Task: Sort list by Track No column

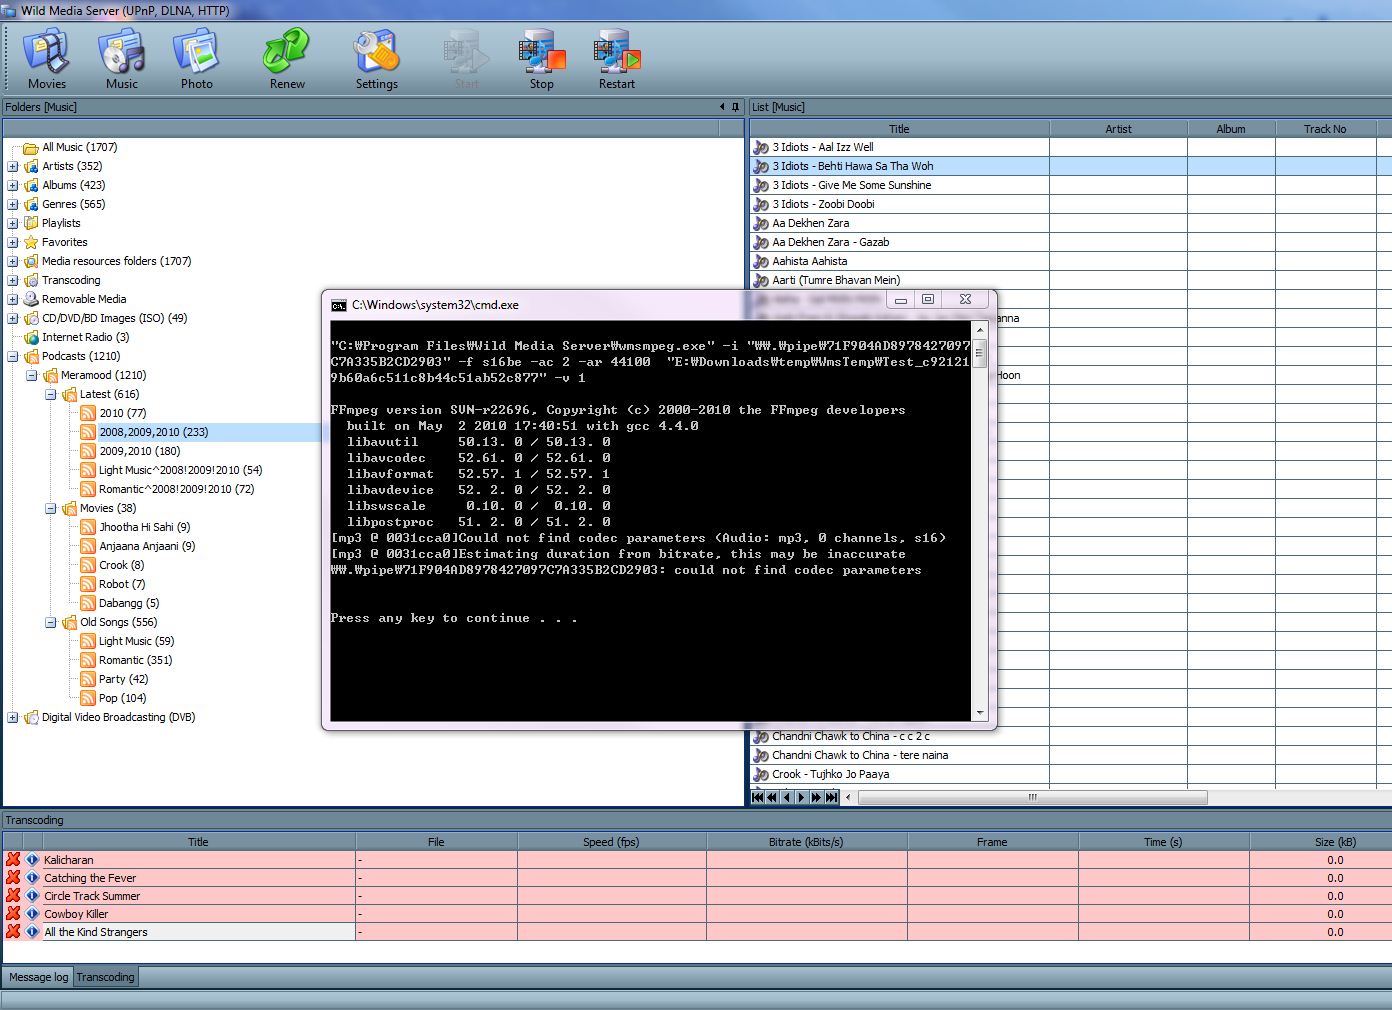Action: coord(1325,129)
